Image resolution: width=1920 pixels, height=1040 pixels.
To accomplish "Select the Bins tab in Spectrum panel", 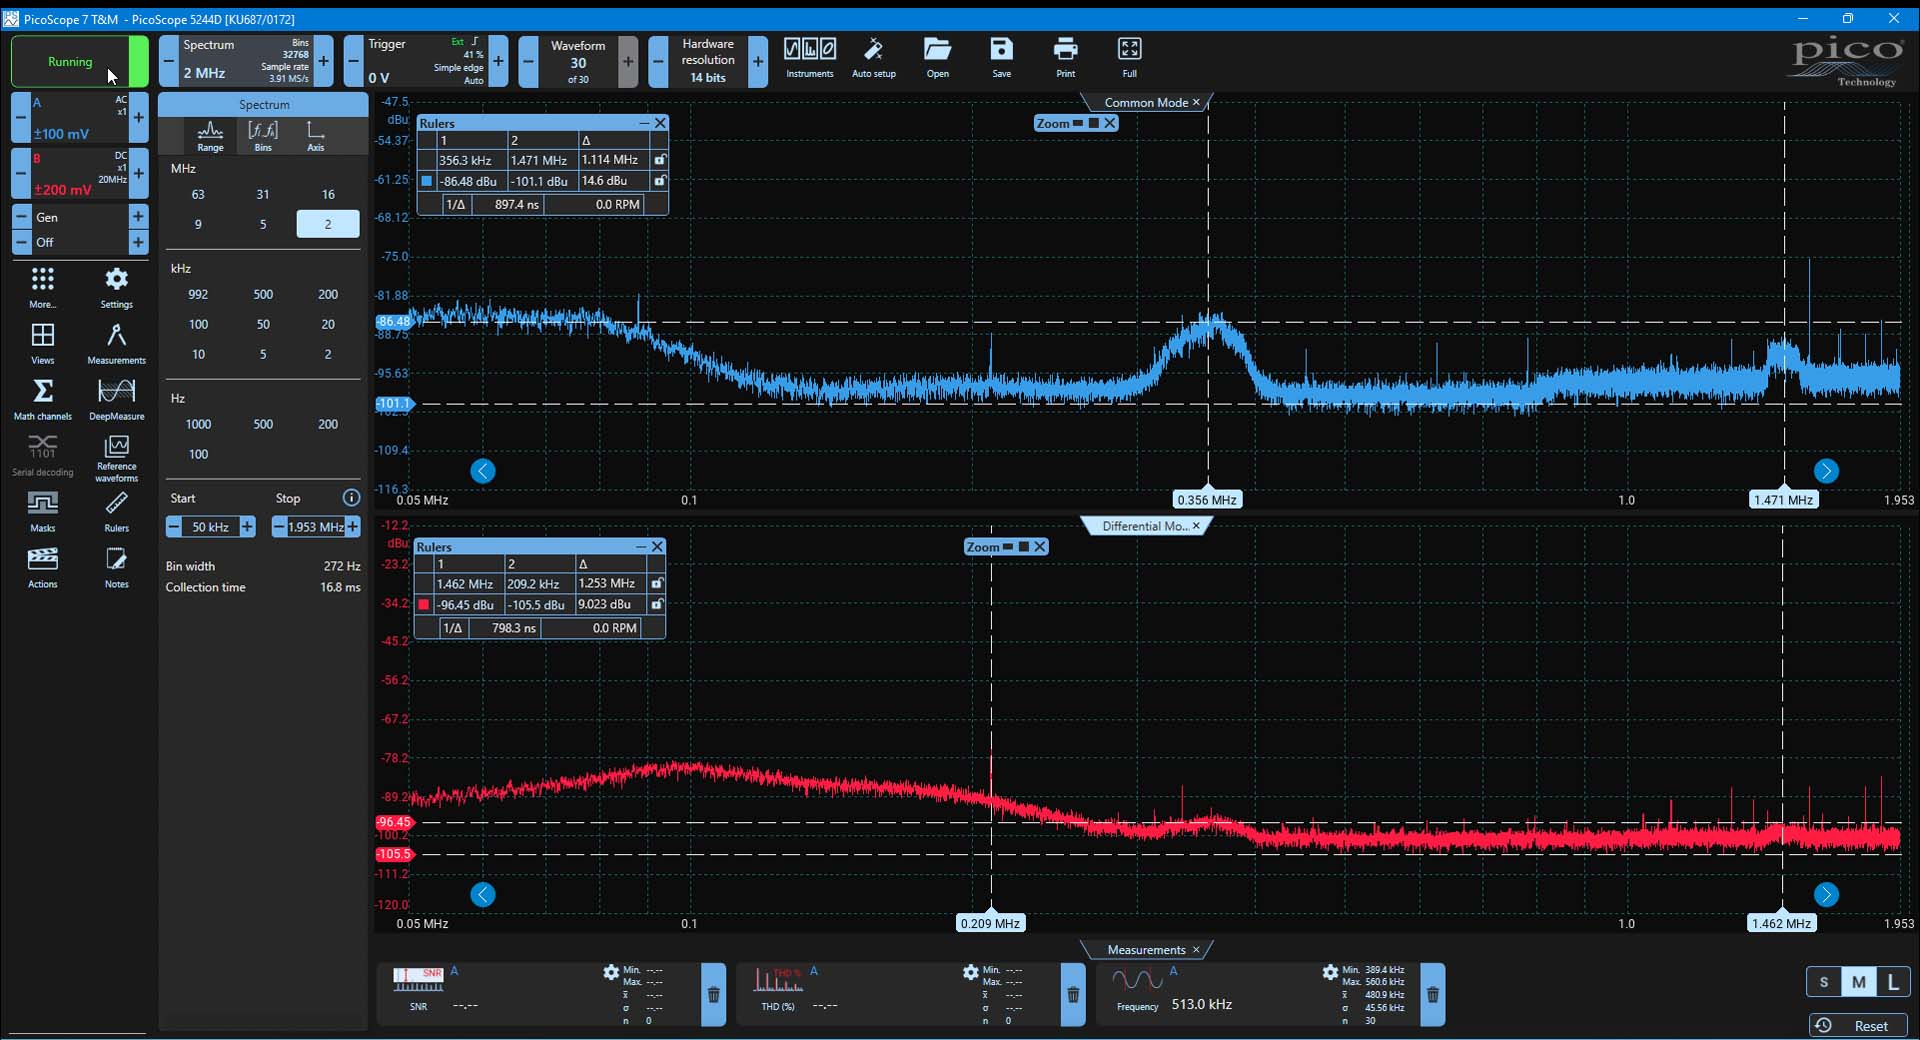I will [x=263, y=136].
